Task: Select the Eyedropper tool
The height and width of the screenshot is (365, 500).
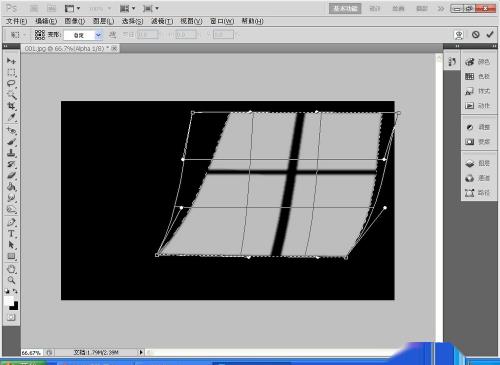Action: (x=11, y=117)
